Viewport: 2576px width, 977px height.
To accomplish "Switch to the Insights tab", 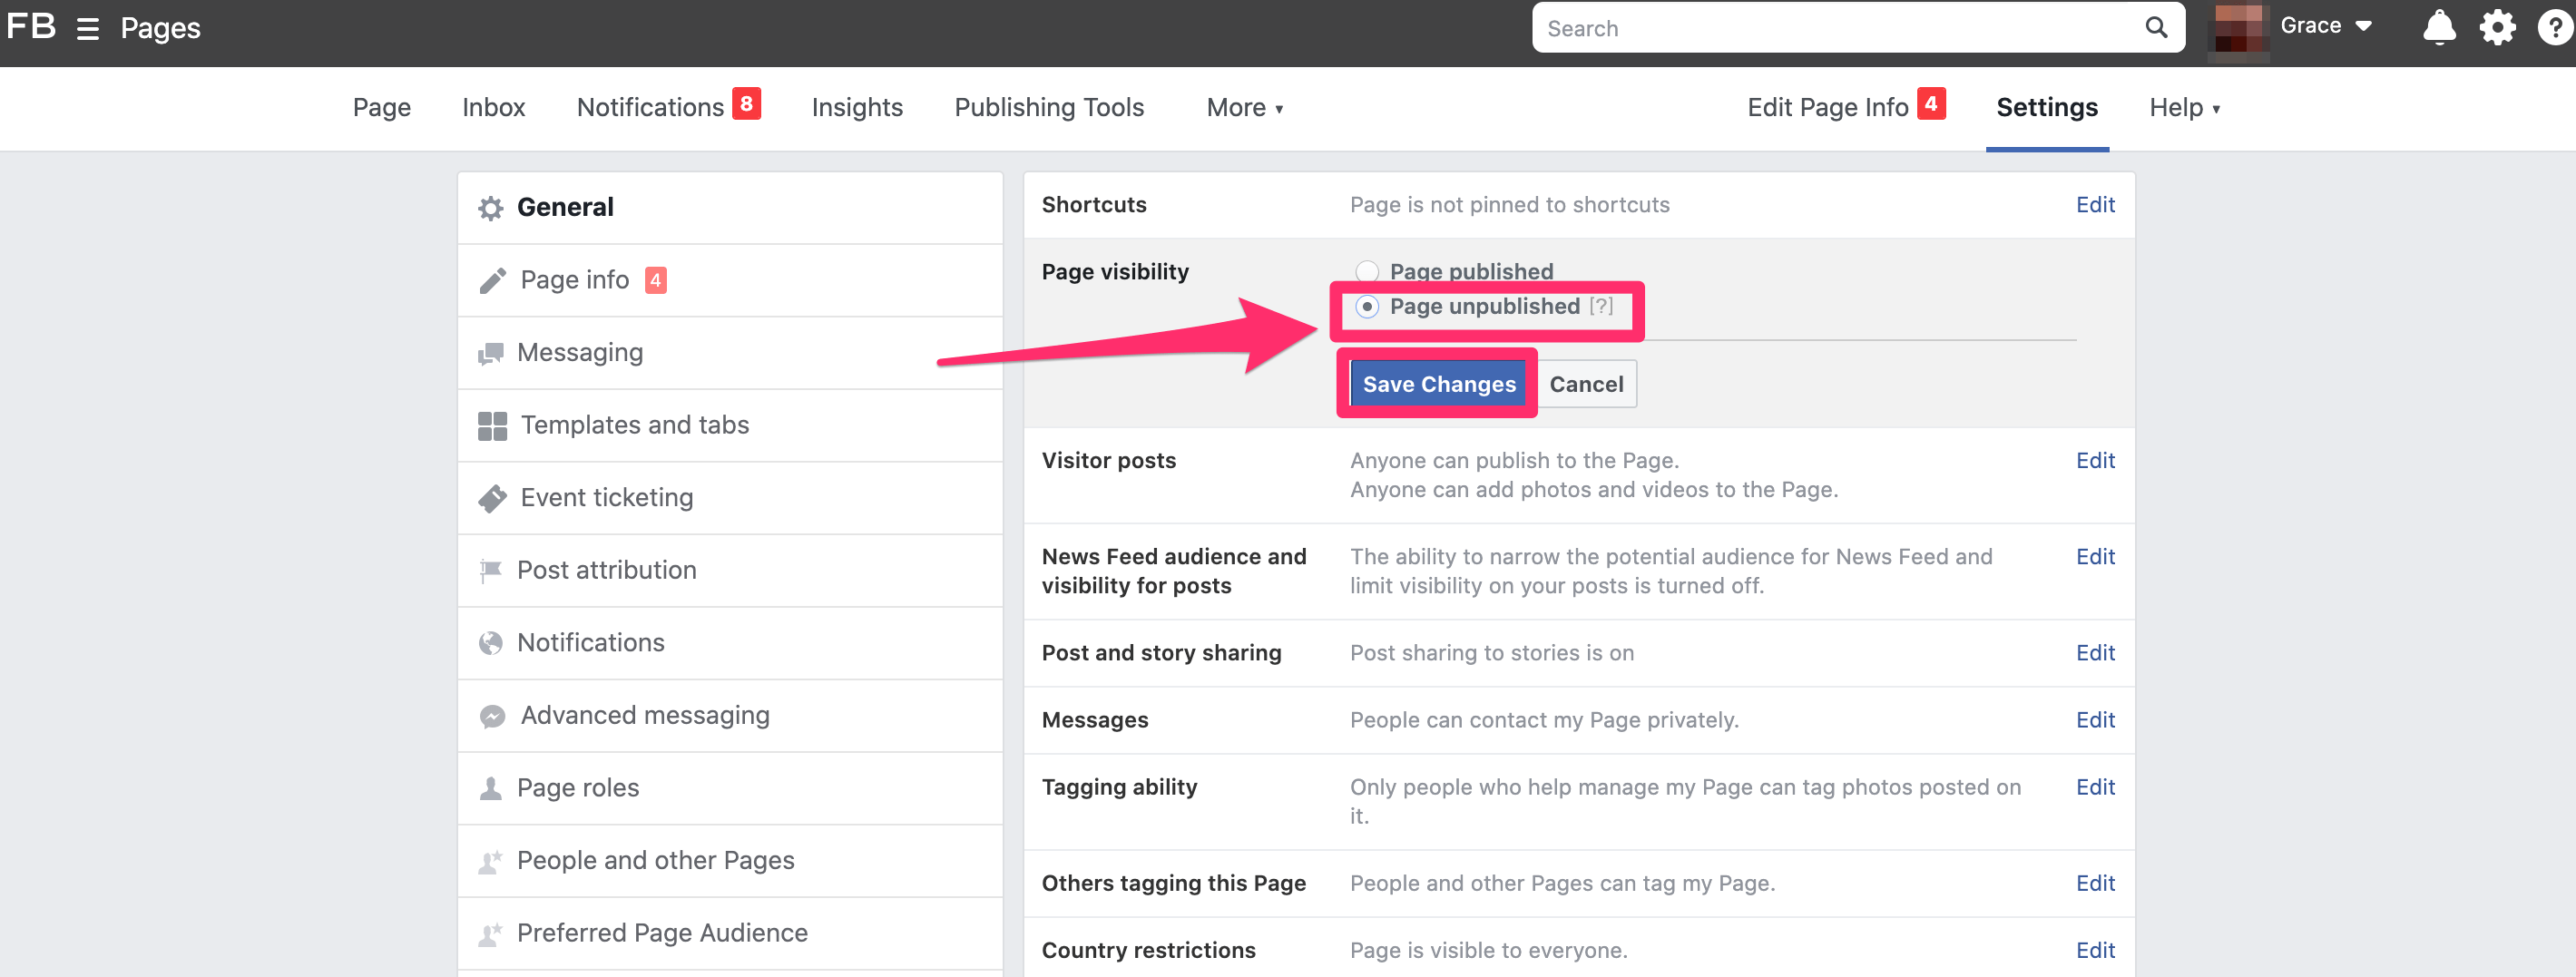I will pos(857,107).
